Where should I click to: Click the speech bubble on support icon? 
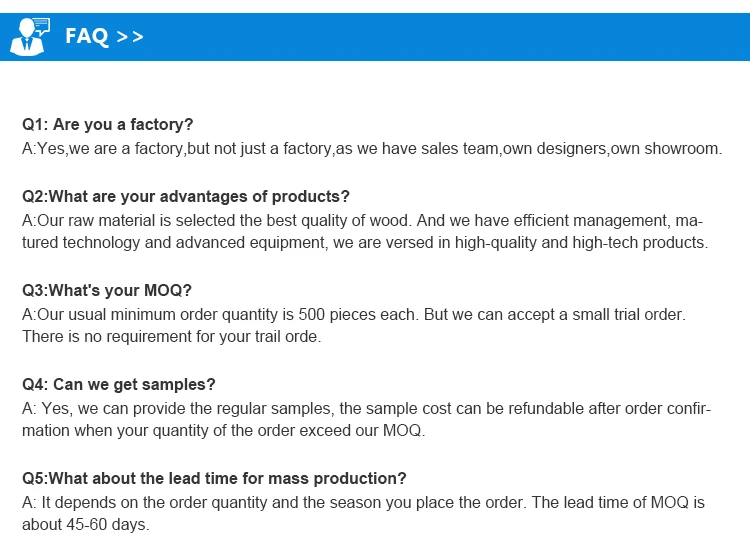(40, 26)
